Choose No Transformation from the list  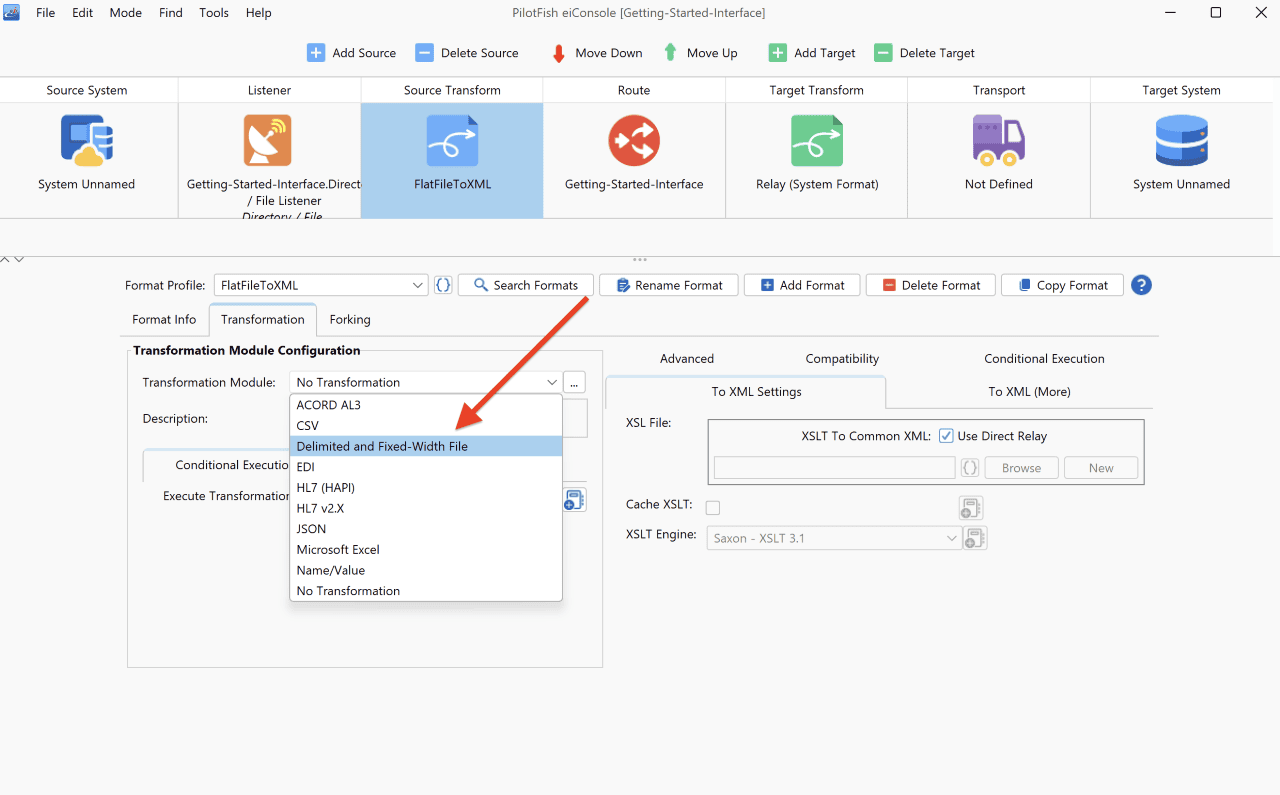426,591
